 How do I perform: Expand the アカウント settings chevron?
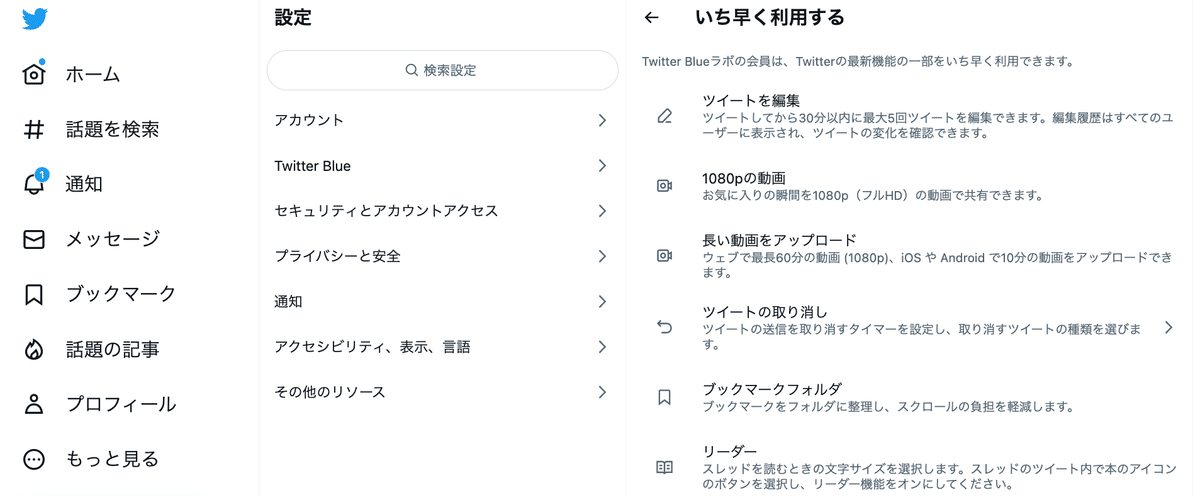click(x=602, y=120)
